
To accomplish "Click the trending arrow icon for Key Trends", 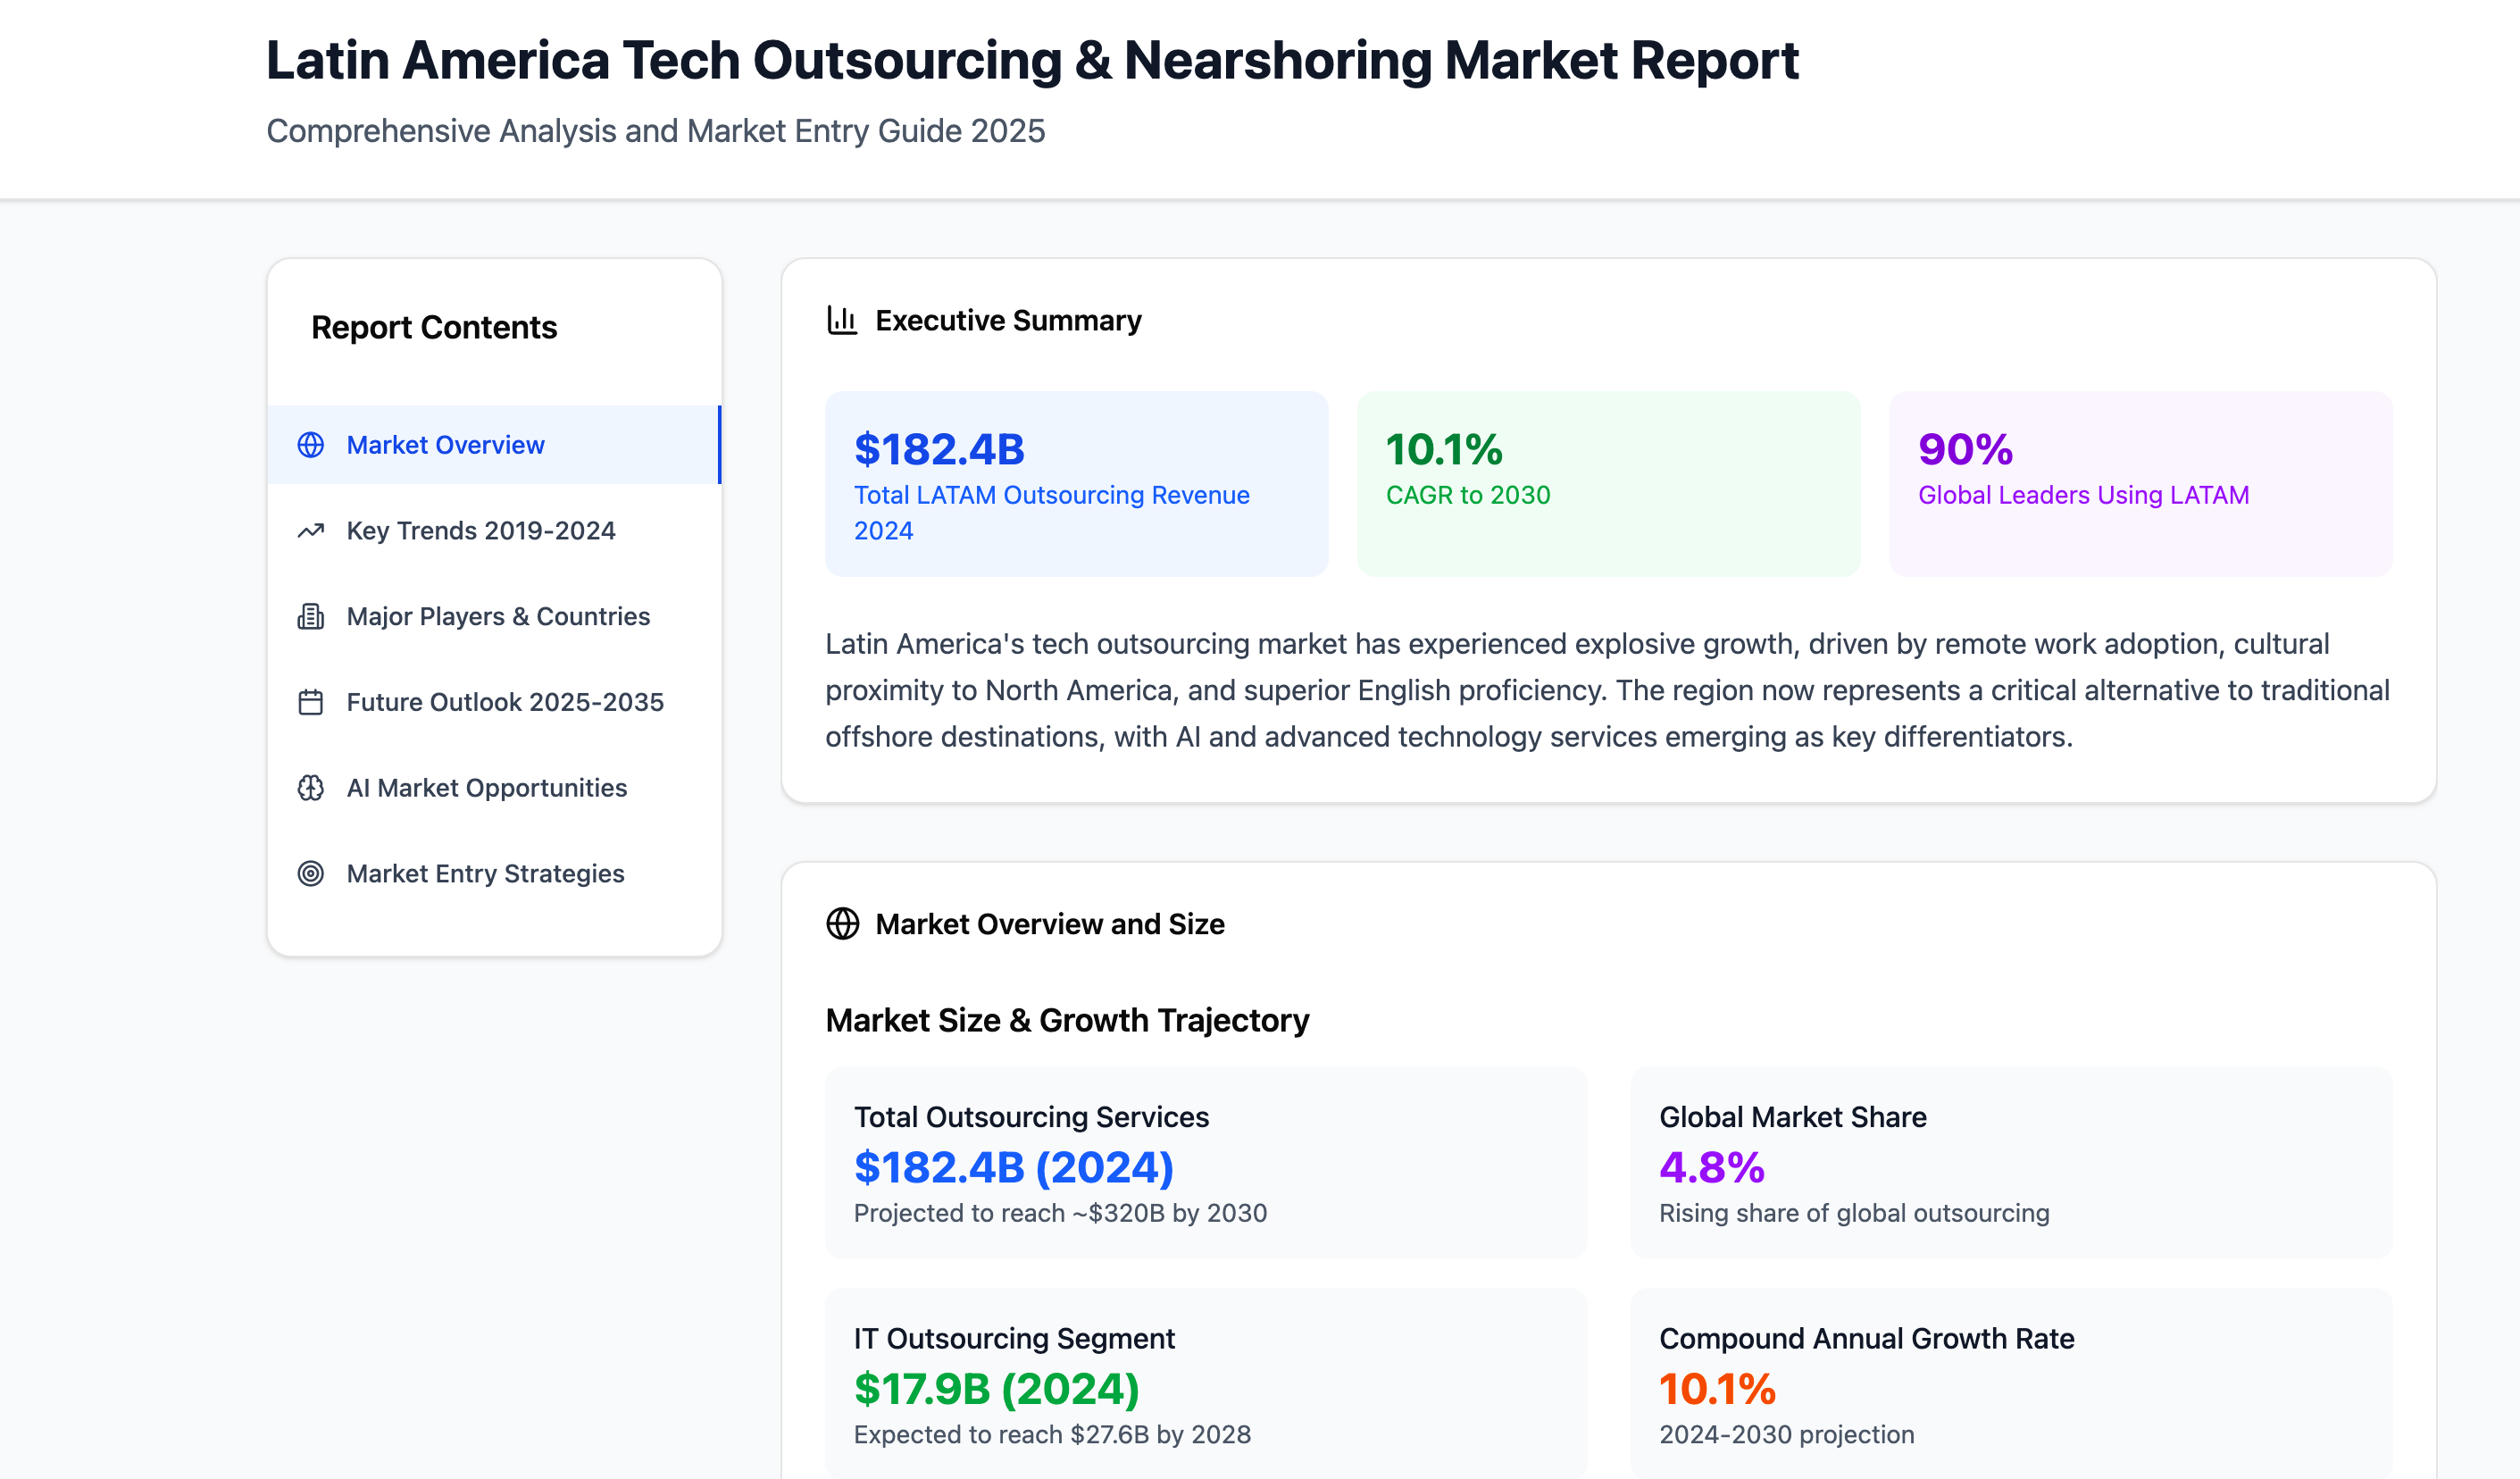I will point(311,531).
